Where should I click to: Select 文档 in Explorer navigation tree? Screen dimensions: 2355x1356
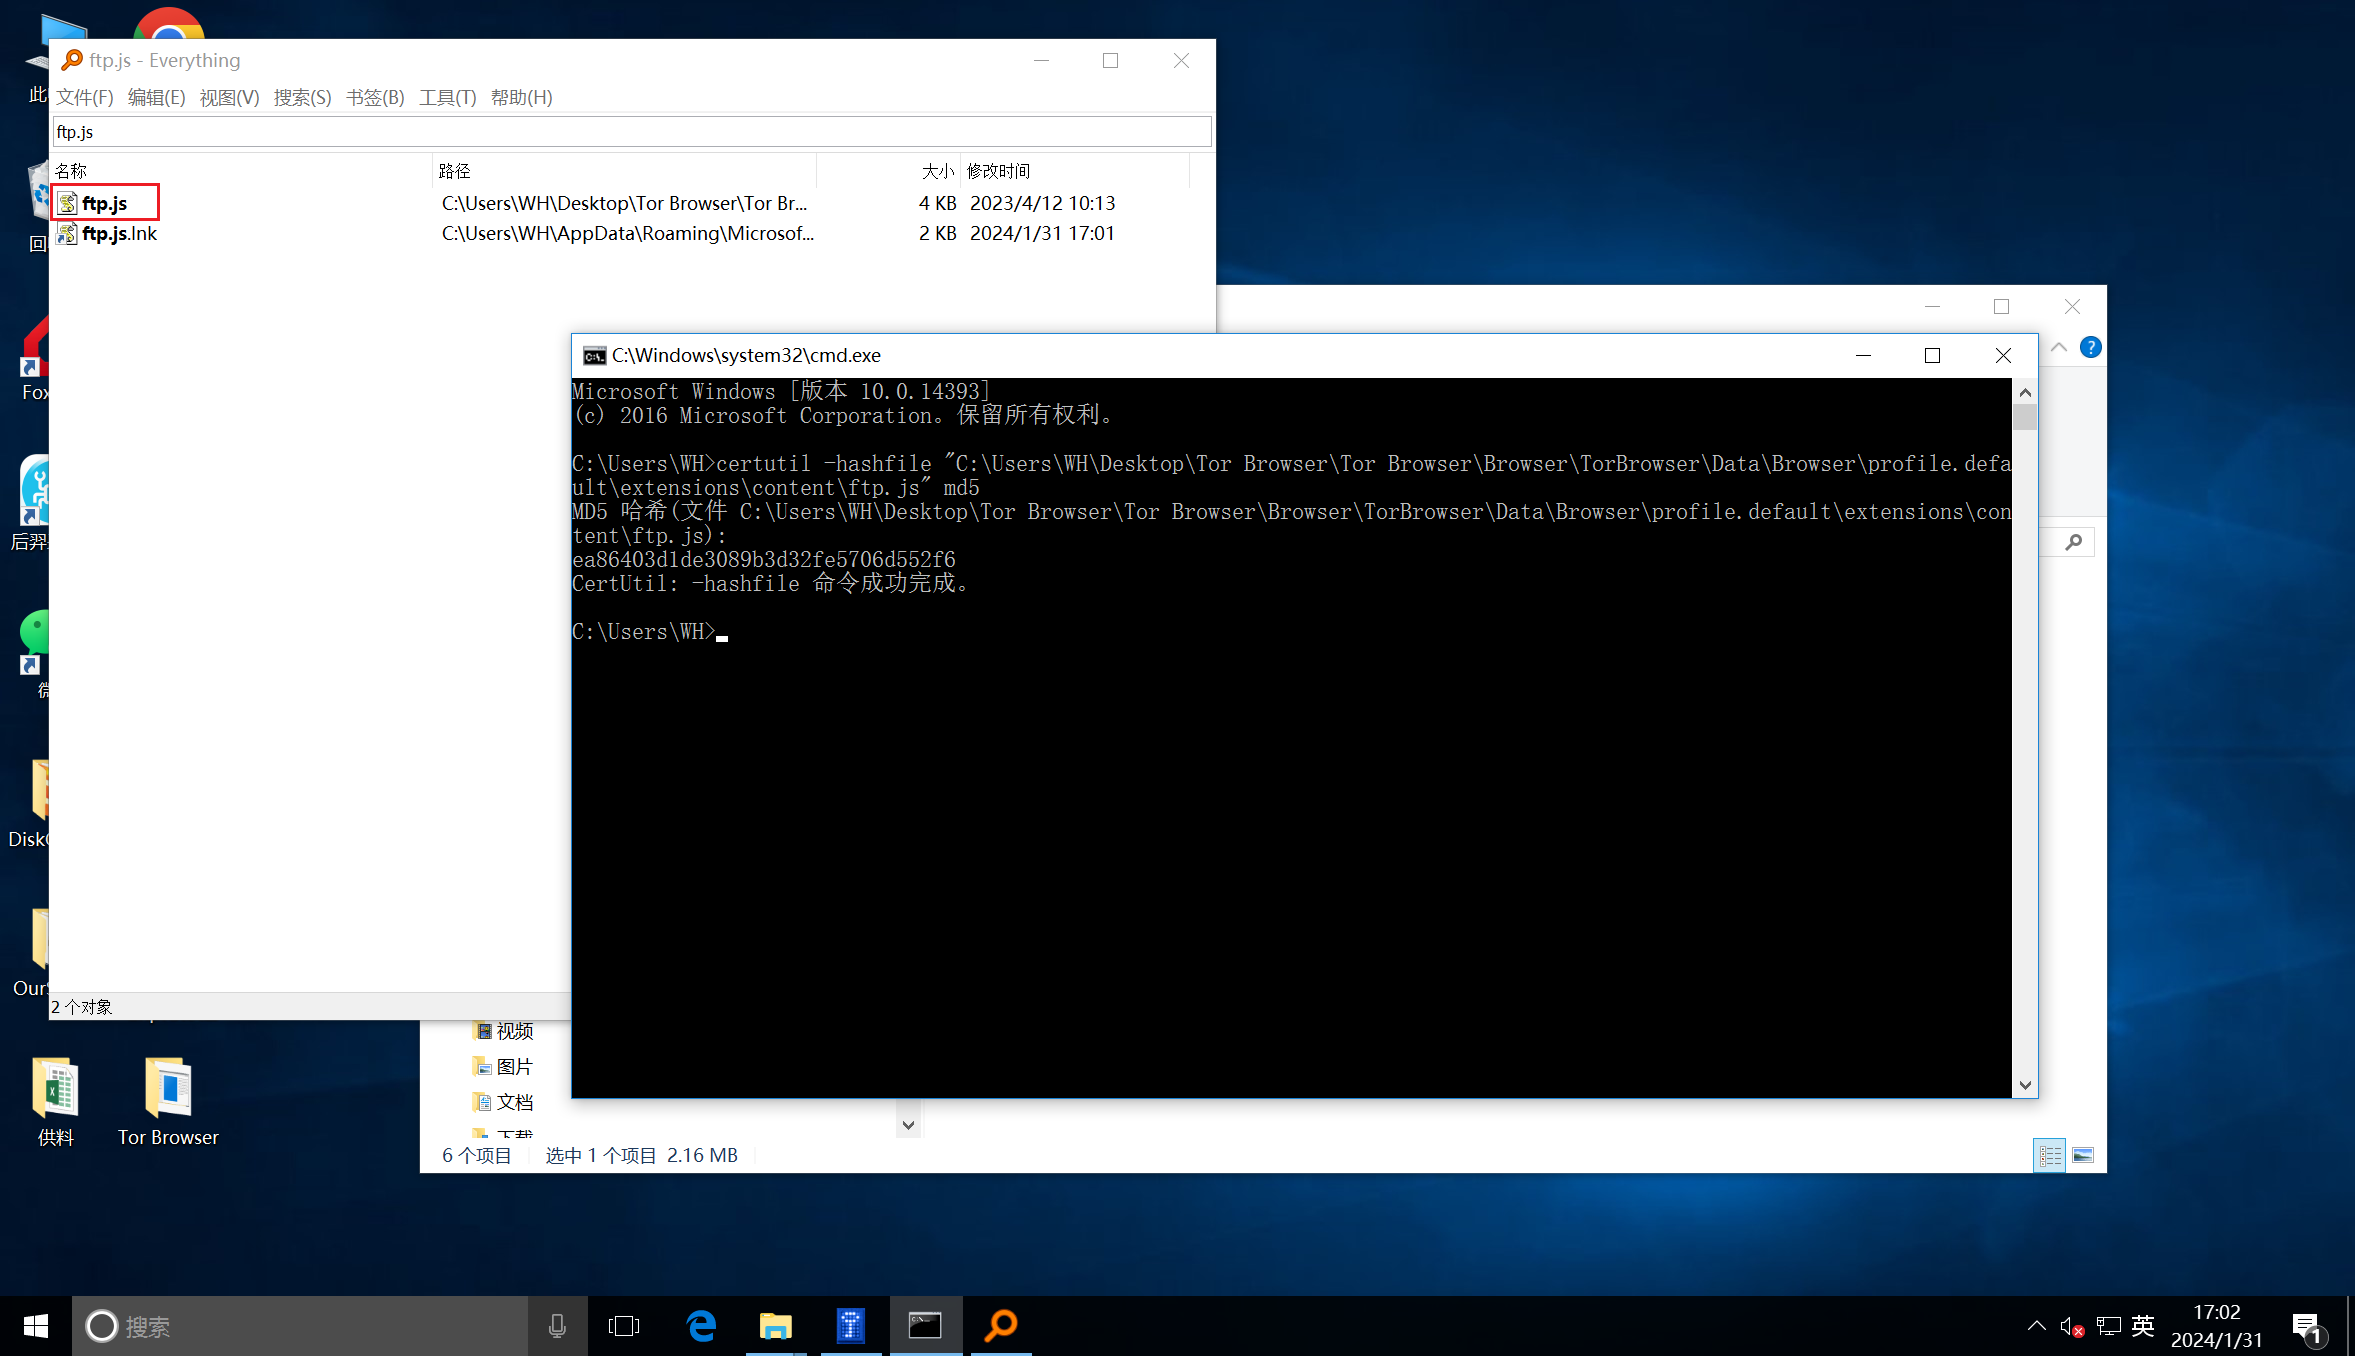pos(503,1102)
